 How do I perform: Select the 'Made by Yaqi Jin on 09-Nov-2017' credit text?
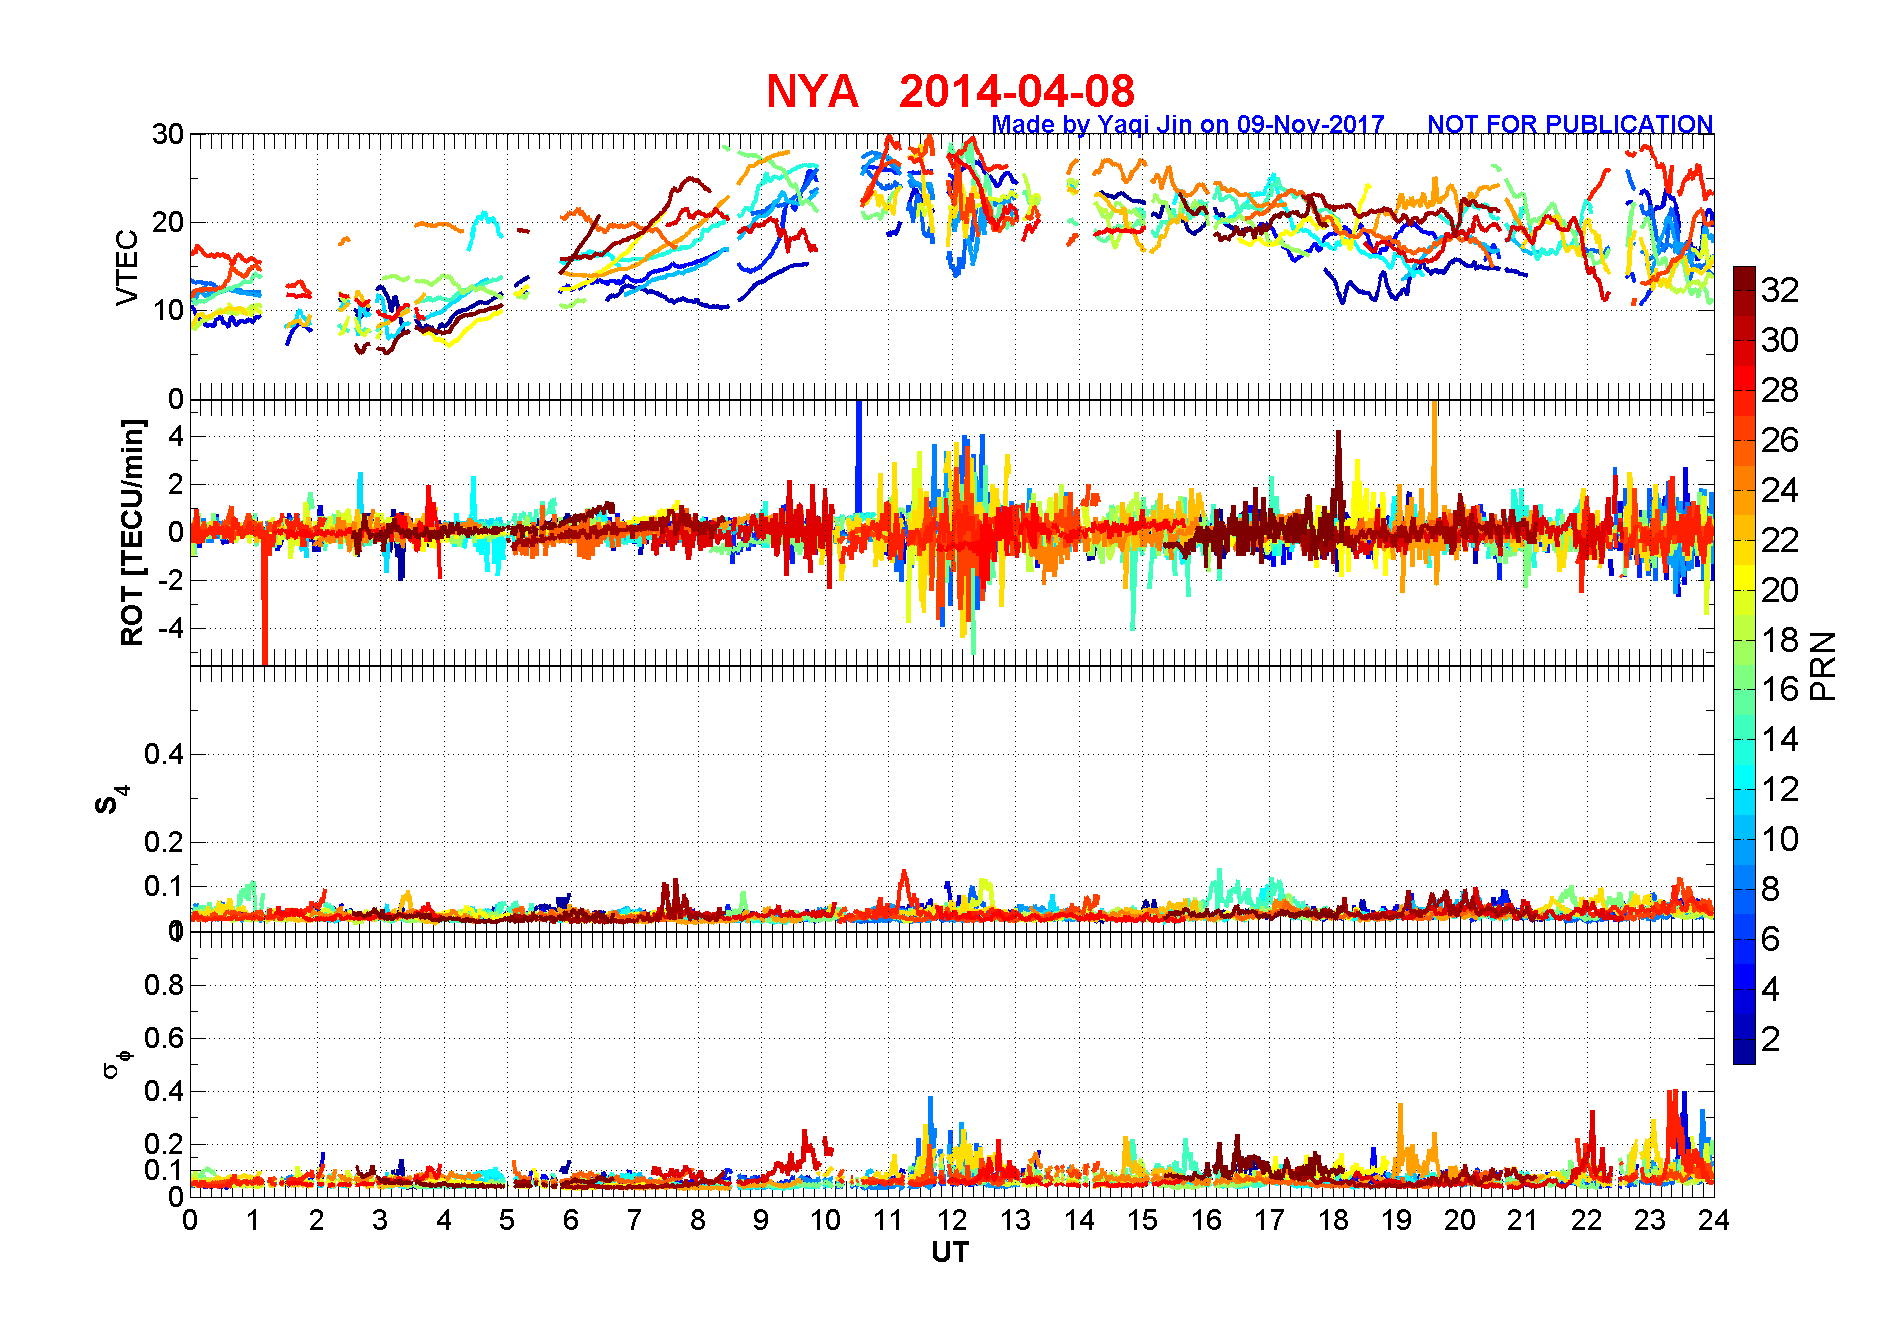(1188, 124)
